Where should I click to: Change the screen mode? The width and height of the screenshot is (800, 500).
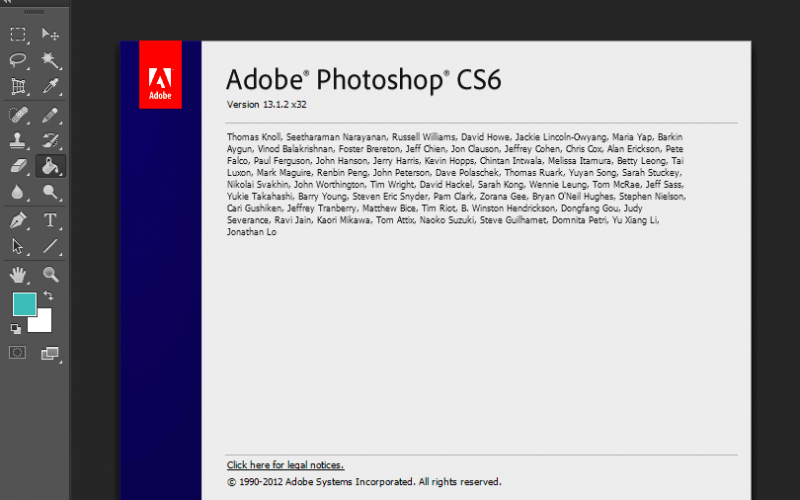point(50,353)
